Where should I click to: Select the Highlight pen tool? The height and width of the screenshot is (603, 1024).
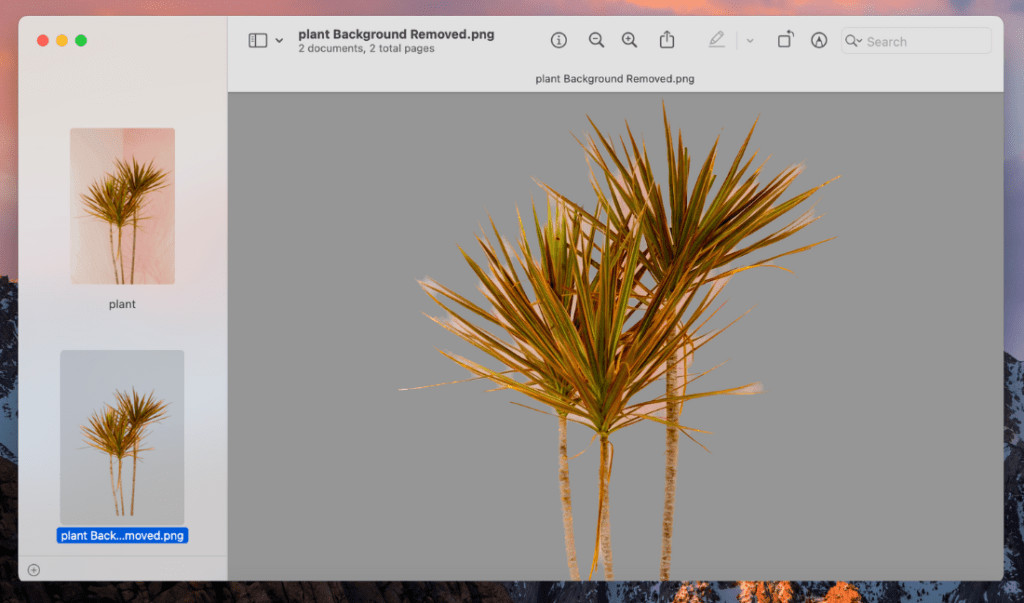(x=716, y=40)
